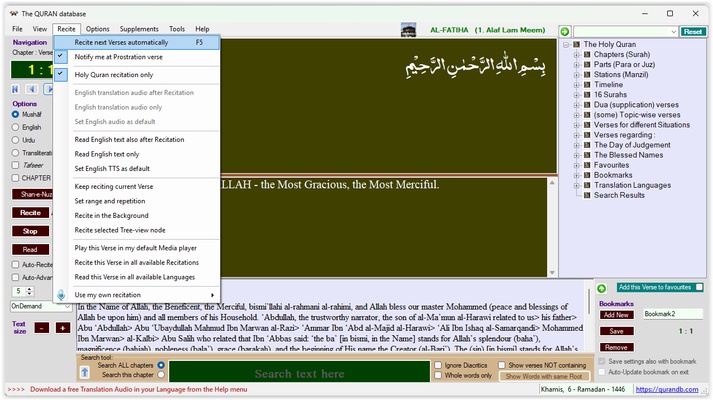Click the blue up-arrow icon in the Search tool

(x=85, y=373)
